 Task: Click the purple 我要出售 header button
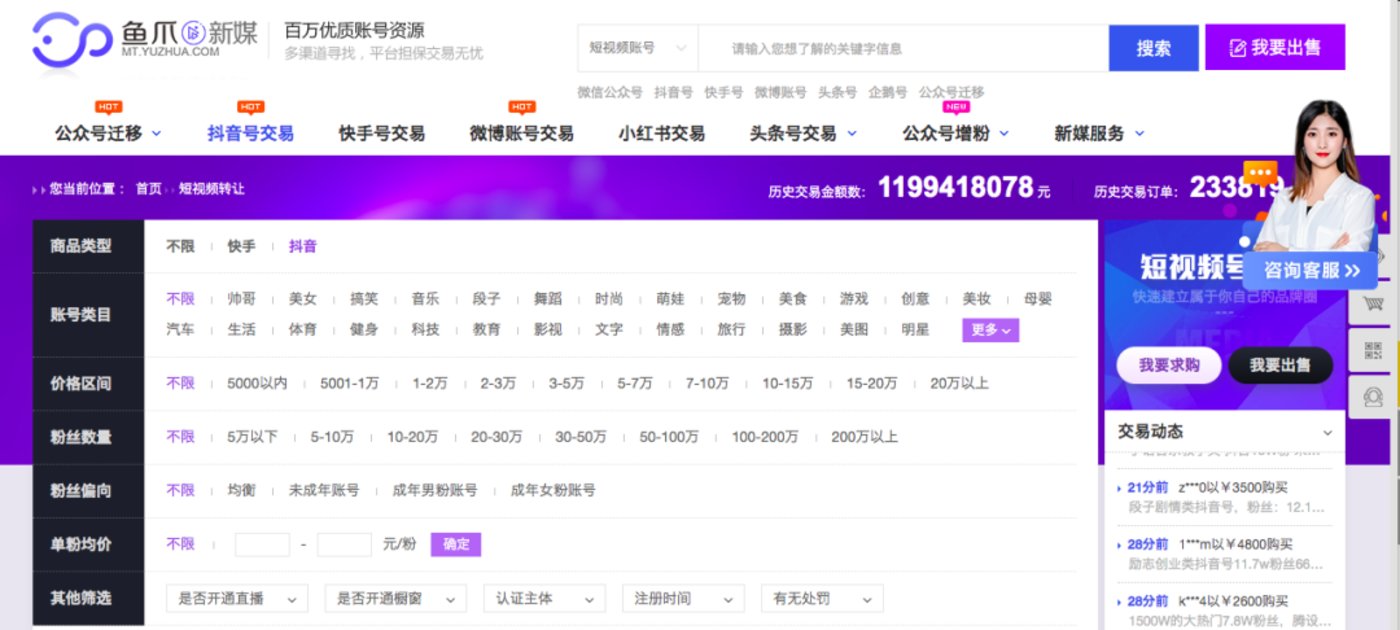[x=1274, y=48]
